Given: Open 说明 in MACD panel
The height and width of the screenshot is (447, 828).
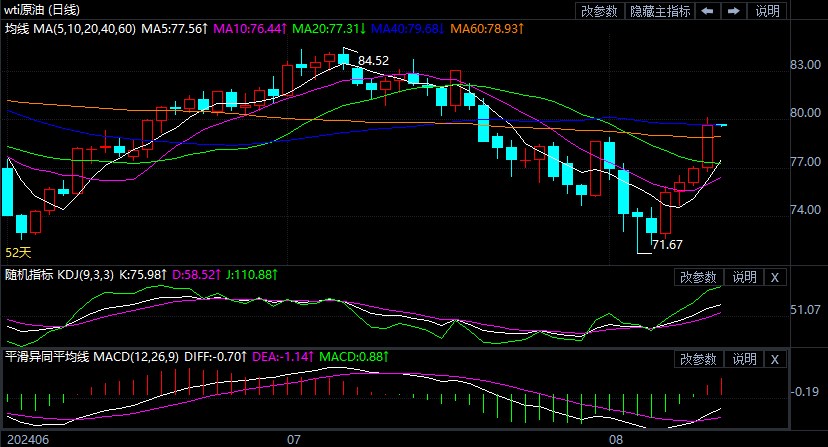Looking at the screenshot, I should coord(744,359).
